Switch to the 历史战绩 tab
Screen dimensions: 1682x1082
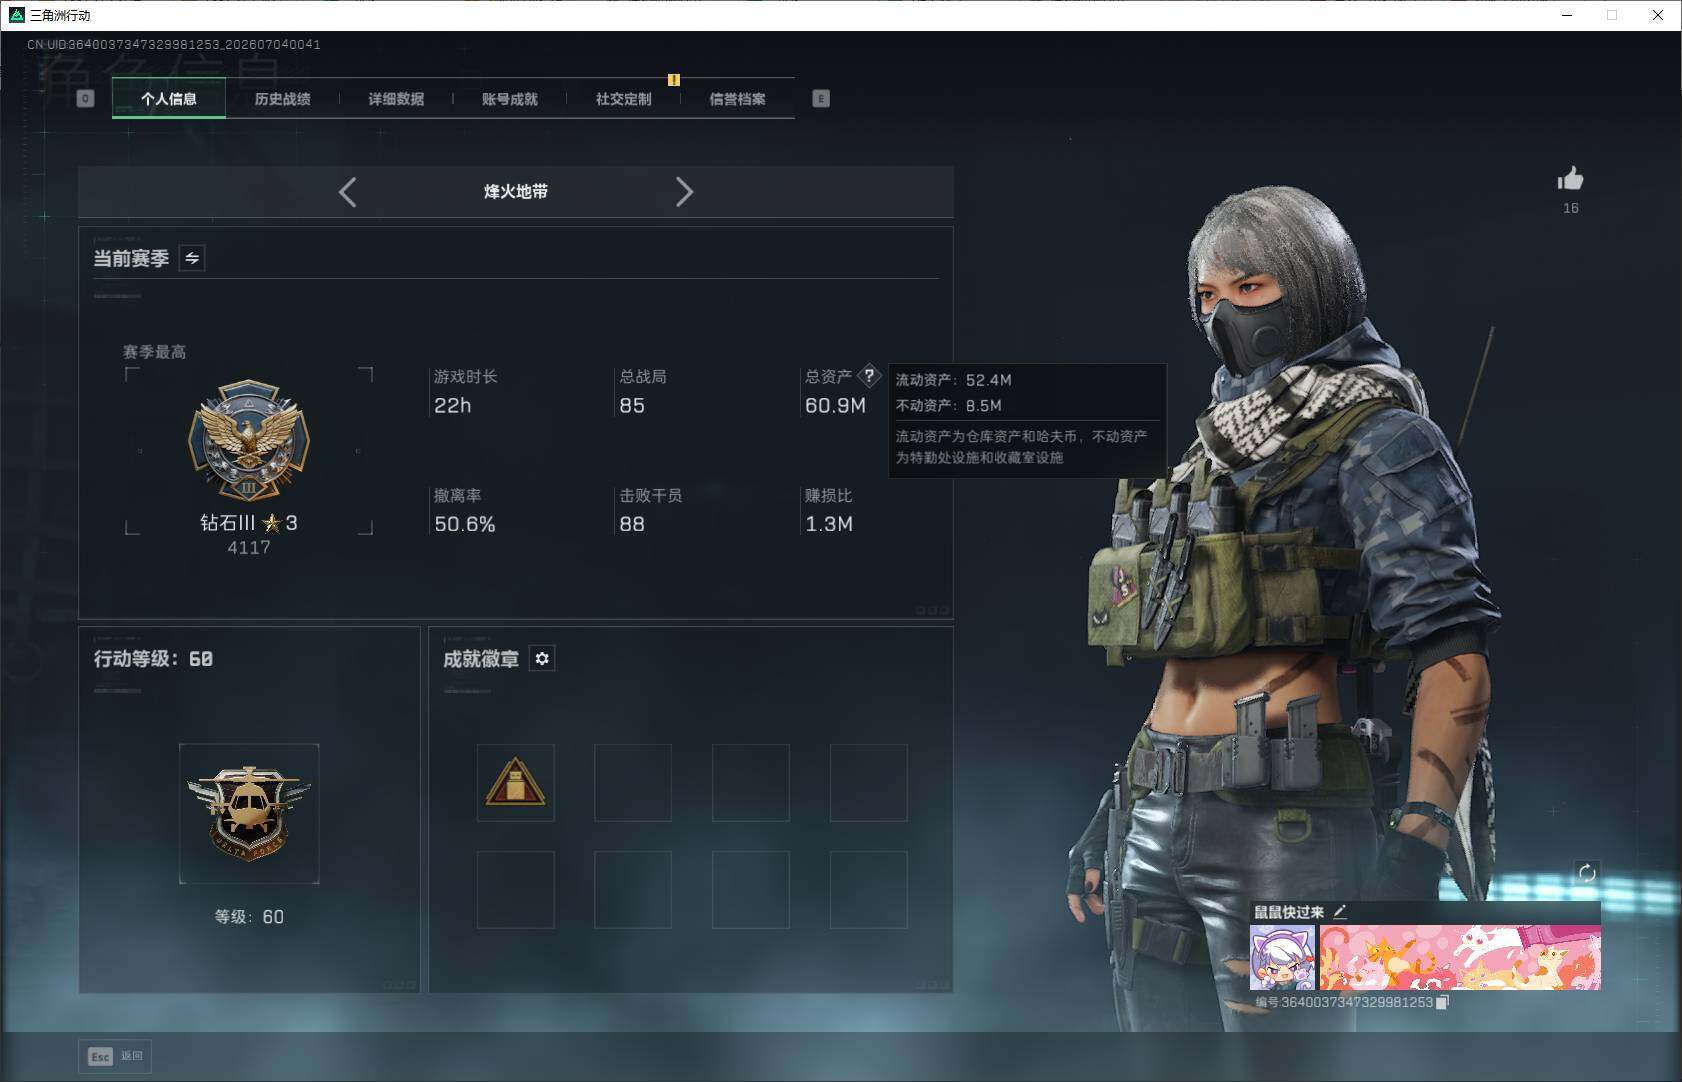click(x=282, y=99)
